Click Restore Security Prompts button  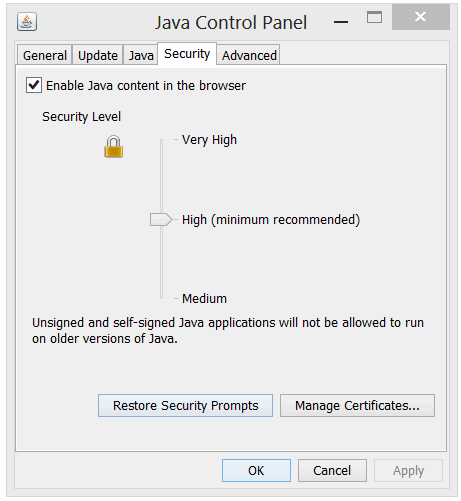(x=185, y=405)
